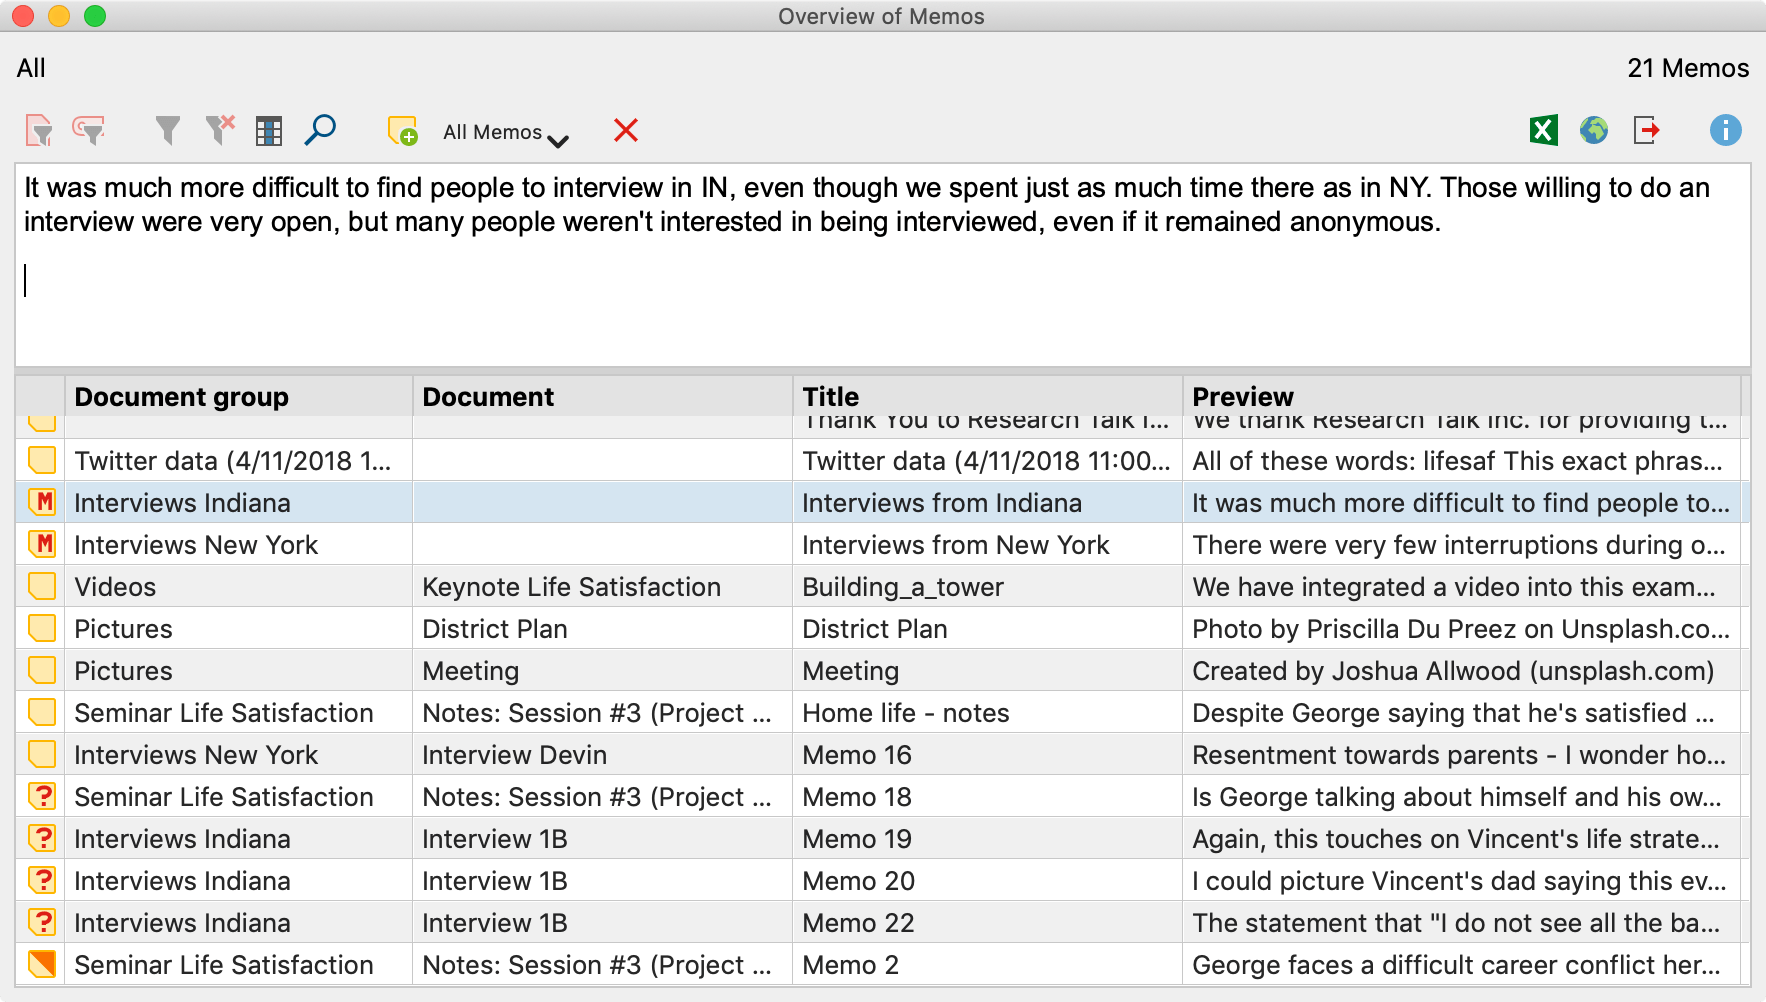The image size is (1766, 1002).
Task: Click the blue info icon
Action: pos(1725,130)
